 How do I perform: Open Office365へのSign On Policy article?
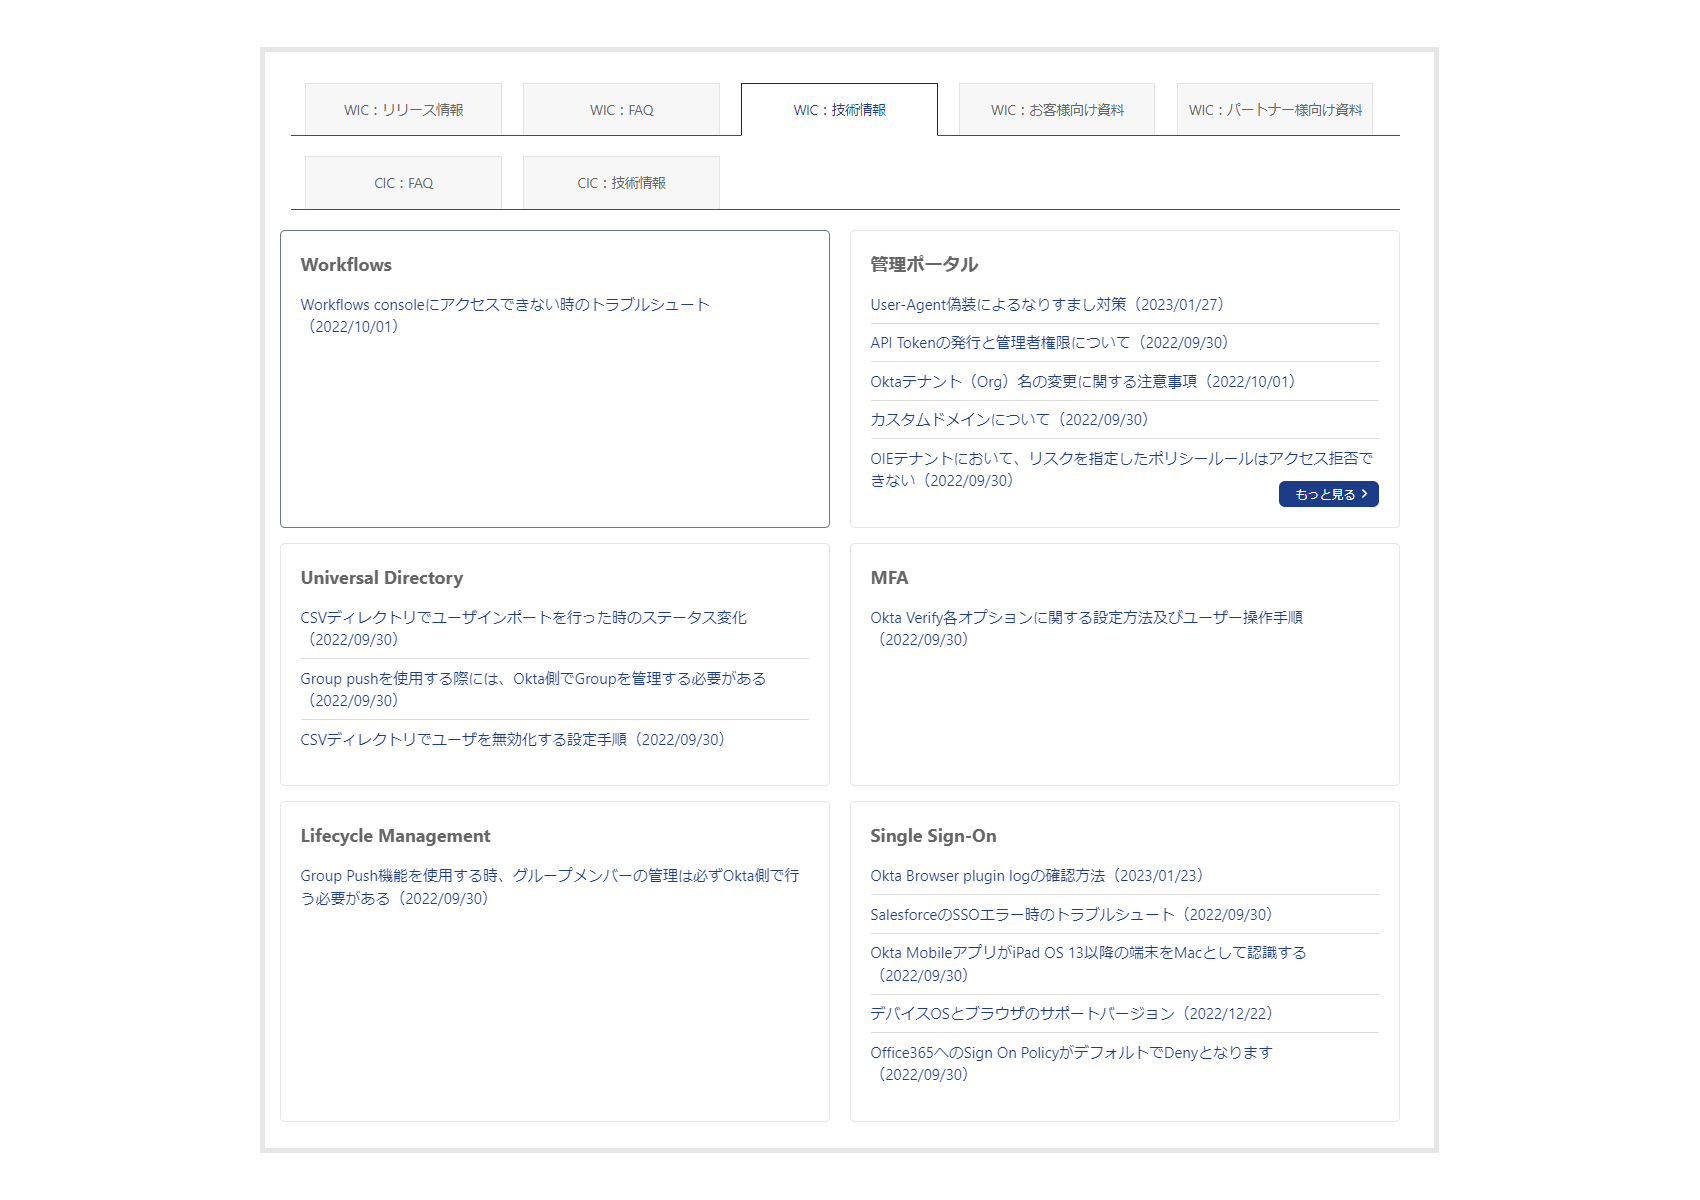pos(1070,1053)
